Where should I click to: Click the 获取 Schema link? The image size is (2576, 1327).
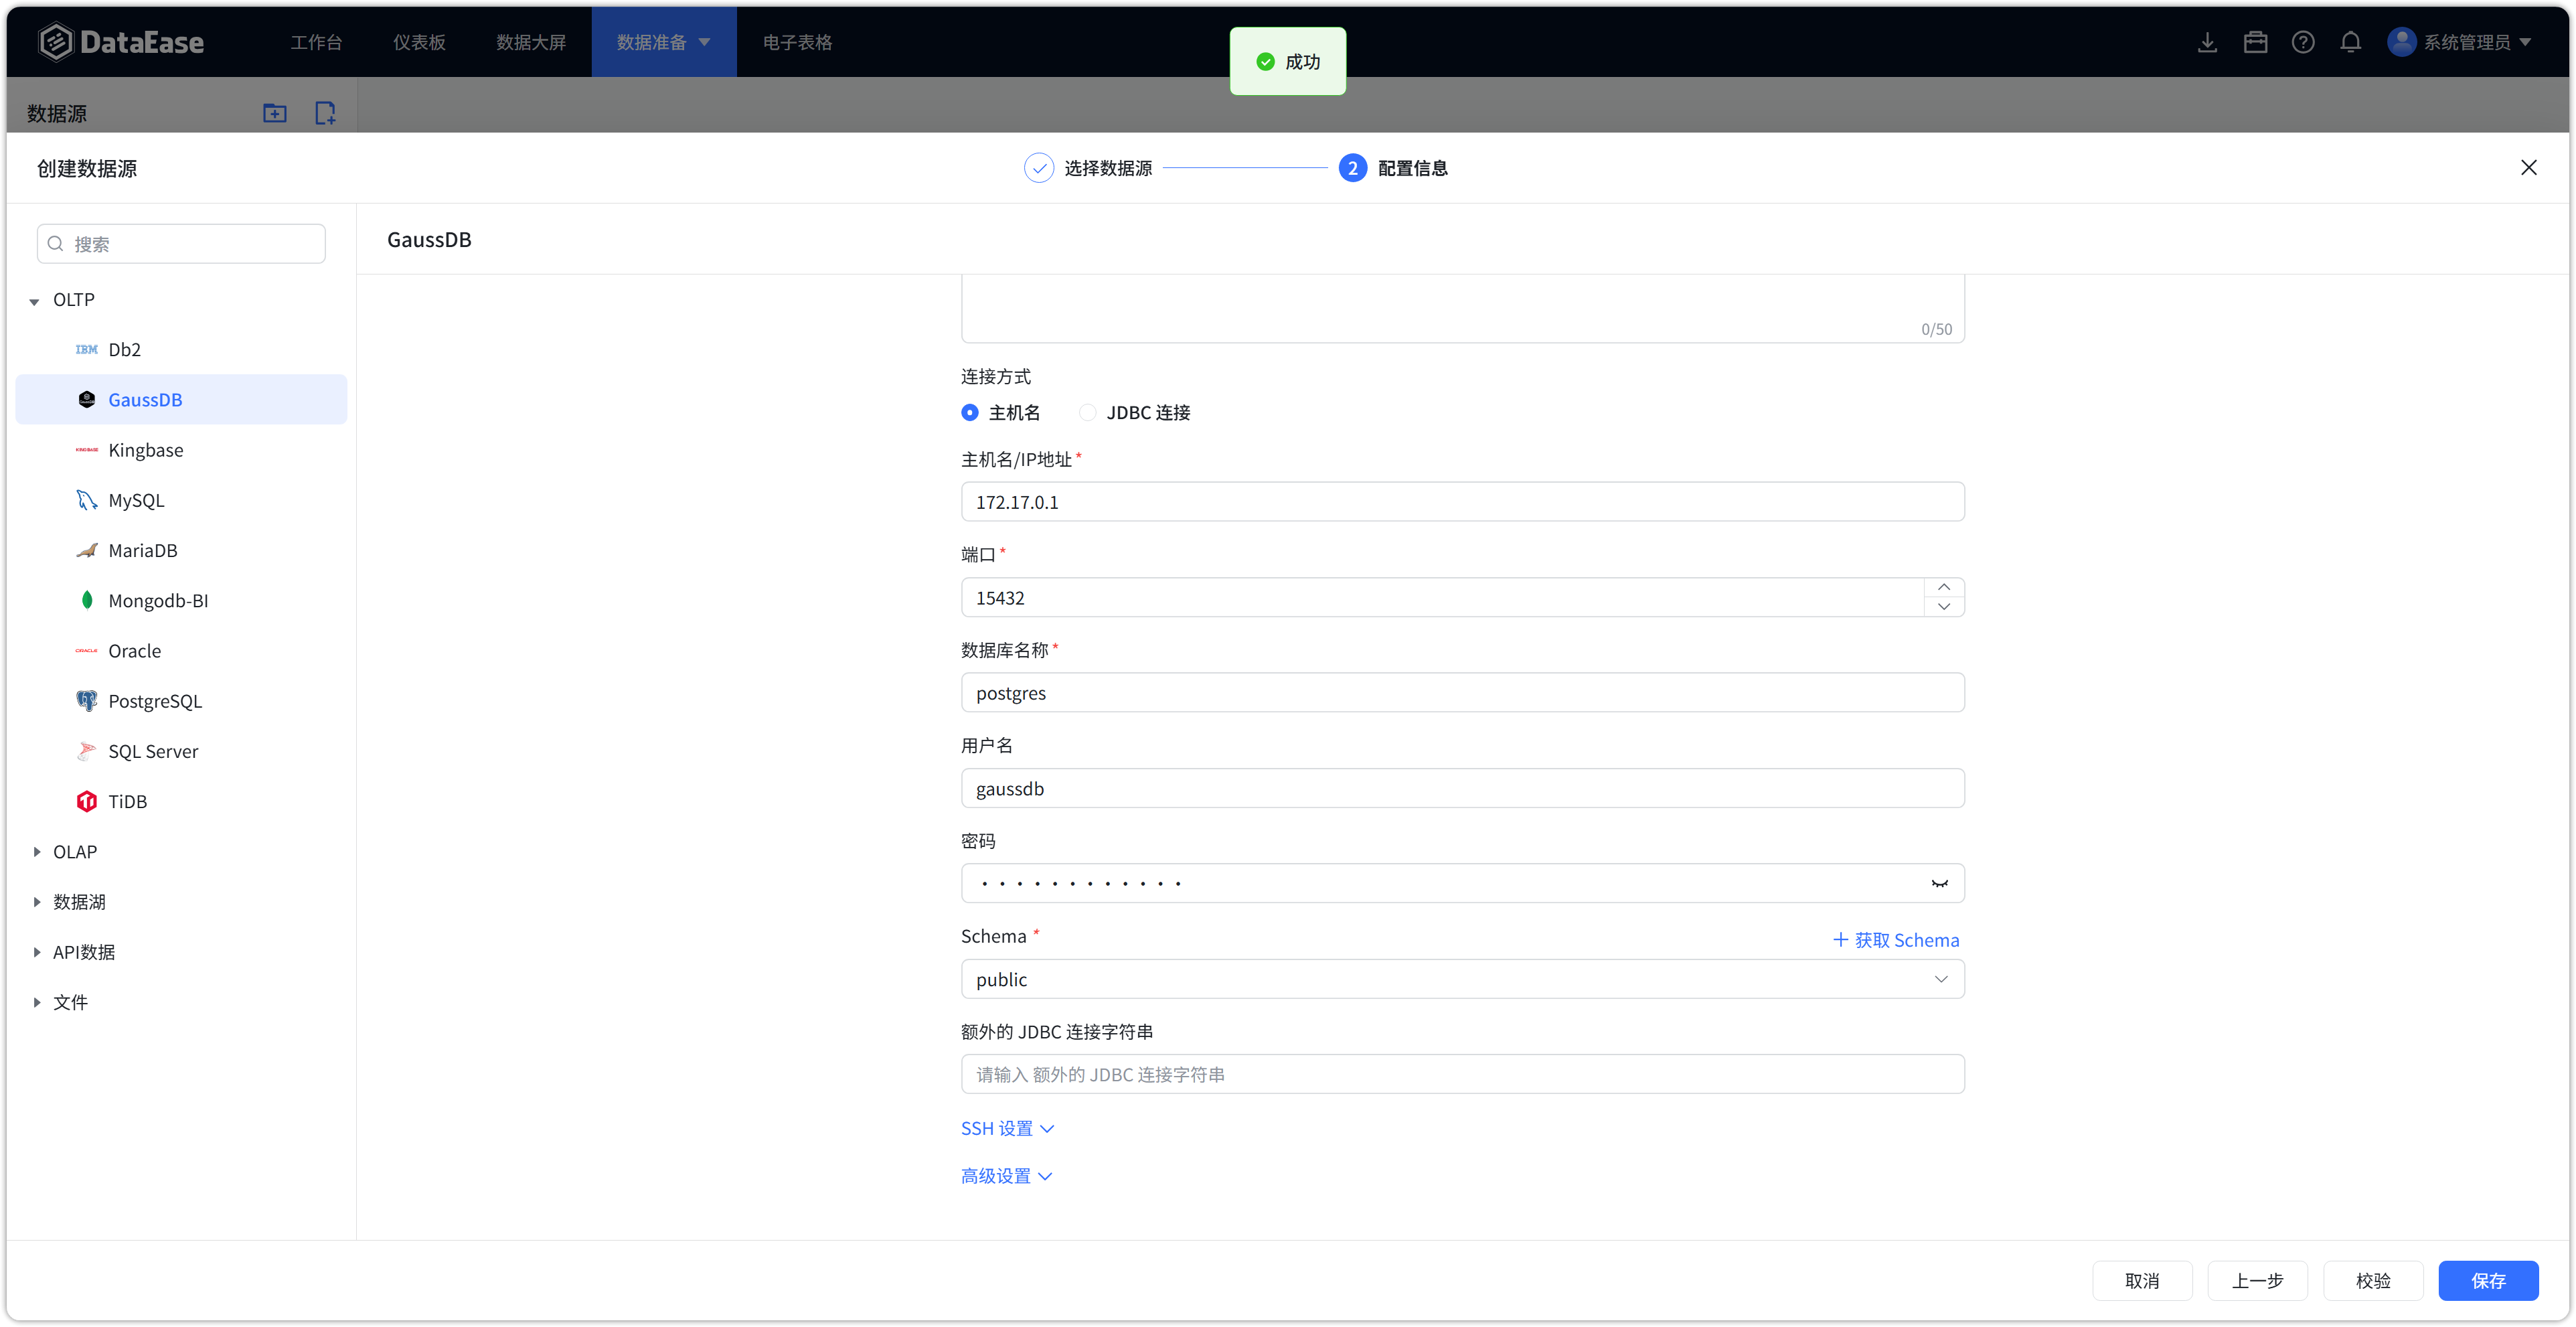click(x=1895, y=940)
